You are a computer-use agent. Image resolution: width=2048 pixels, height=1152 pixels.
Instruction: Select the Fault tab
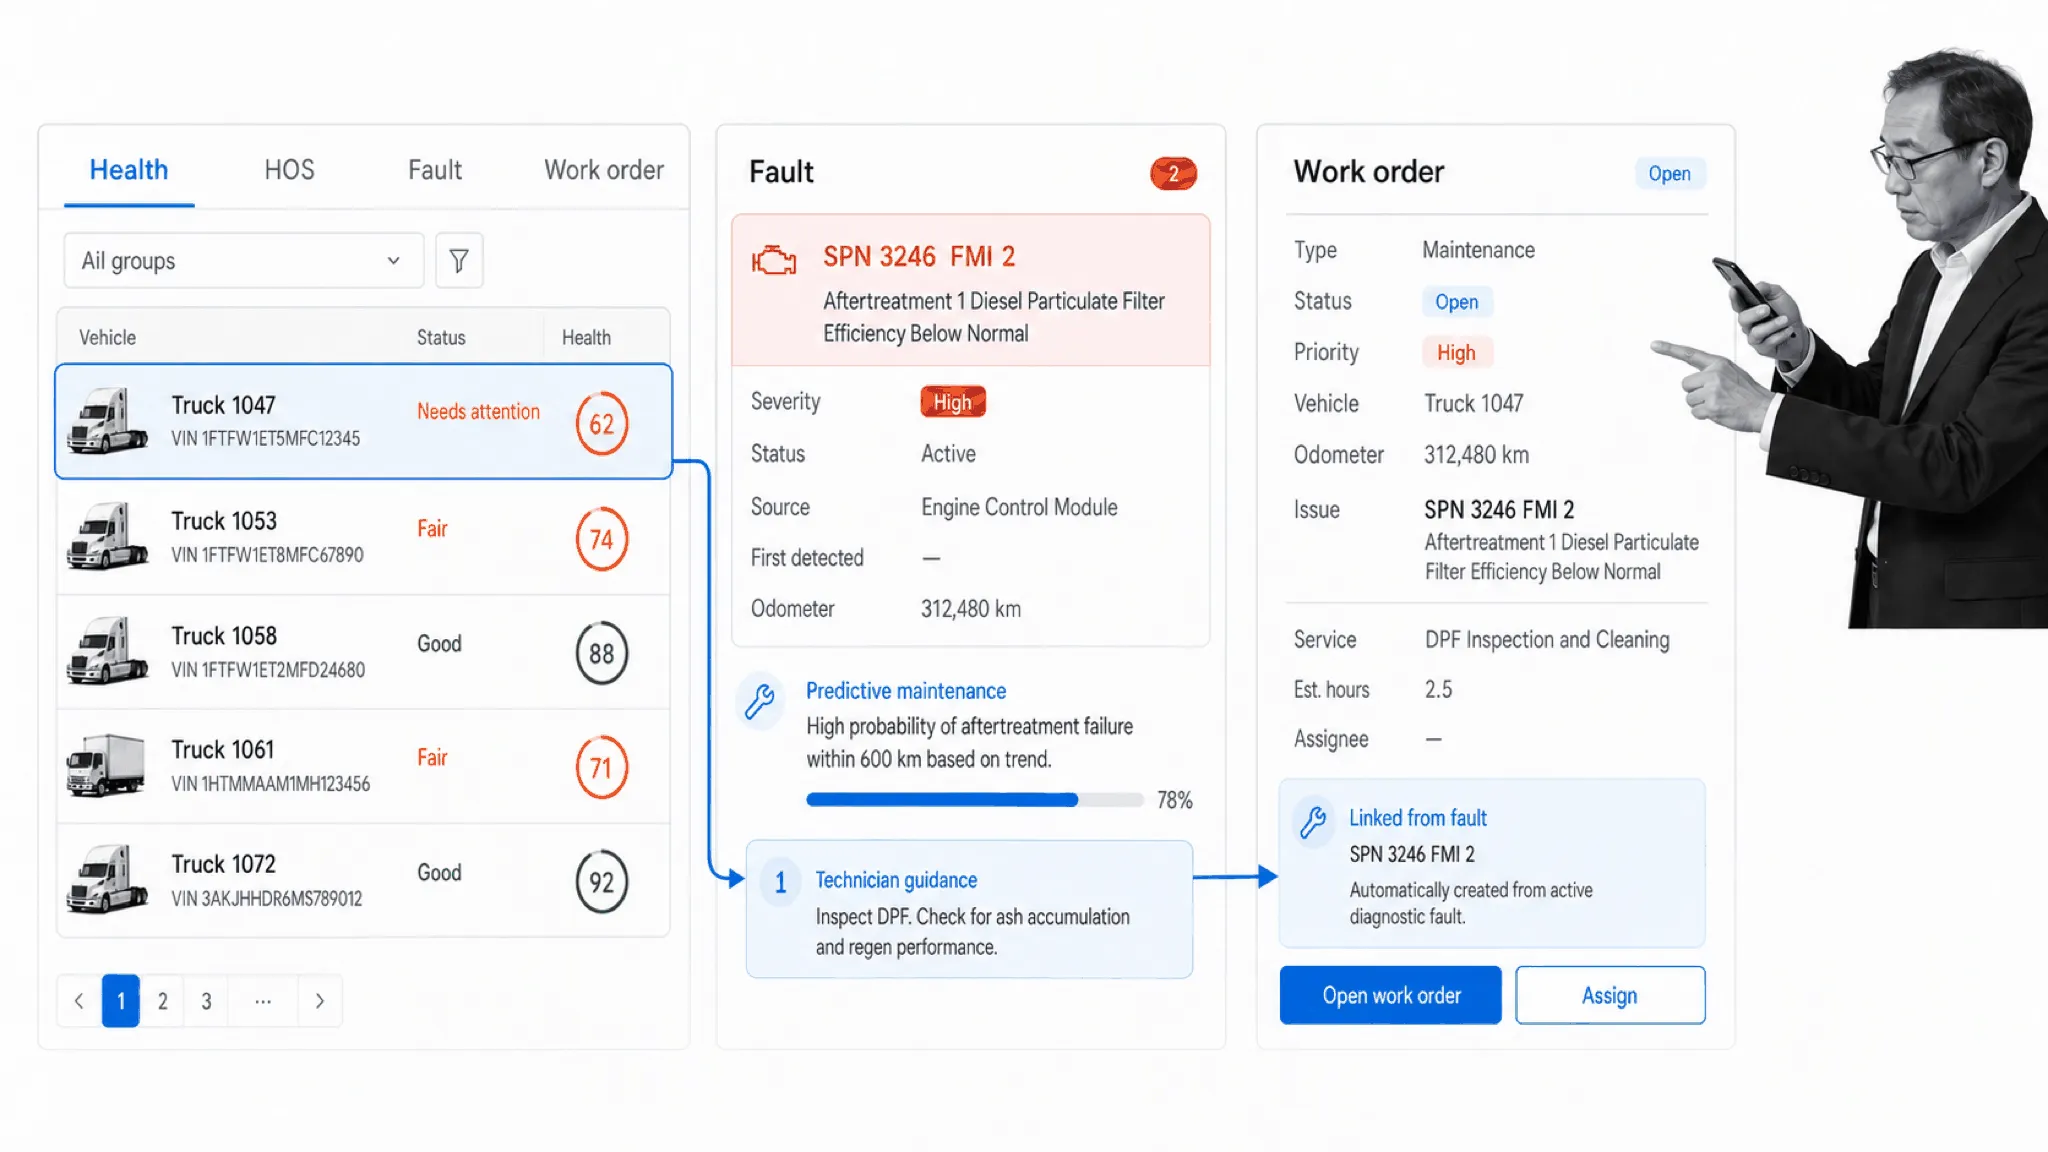click(435, 170)
